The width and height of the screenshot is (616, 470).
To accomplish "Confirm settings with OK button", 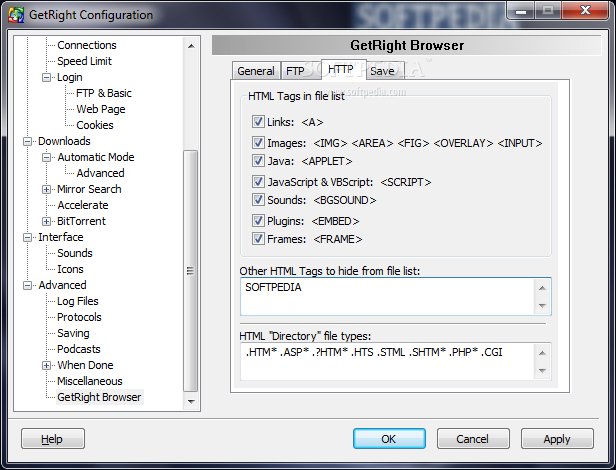I will (389, 439).
